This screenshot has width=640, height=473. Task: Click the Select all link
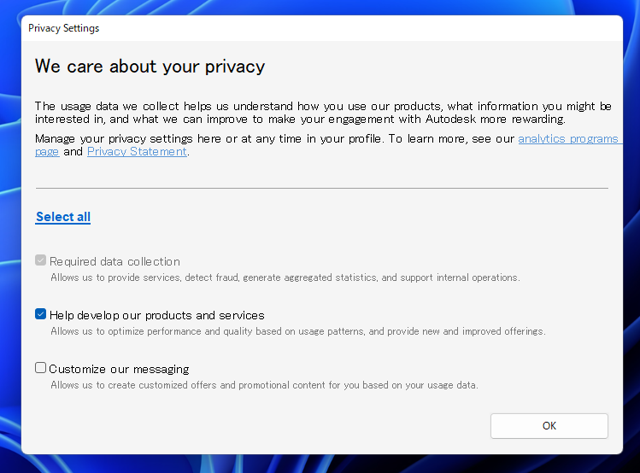[63, 217]
